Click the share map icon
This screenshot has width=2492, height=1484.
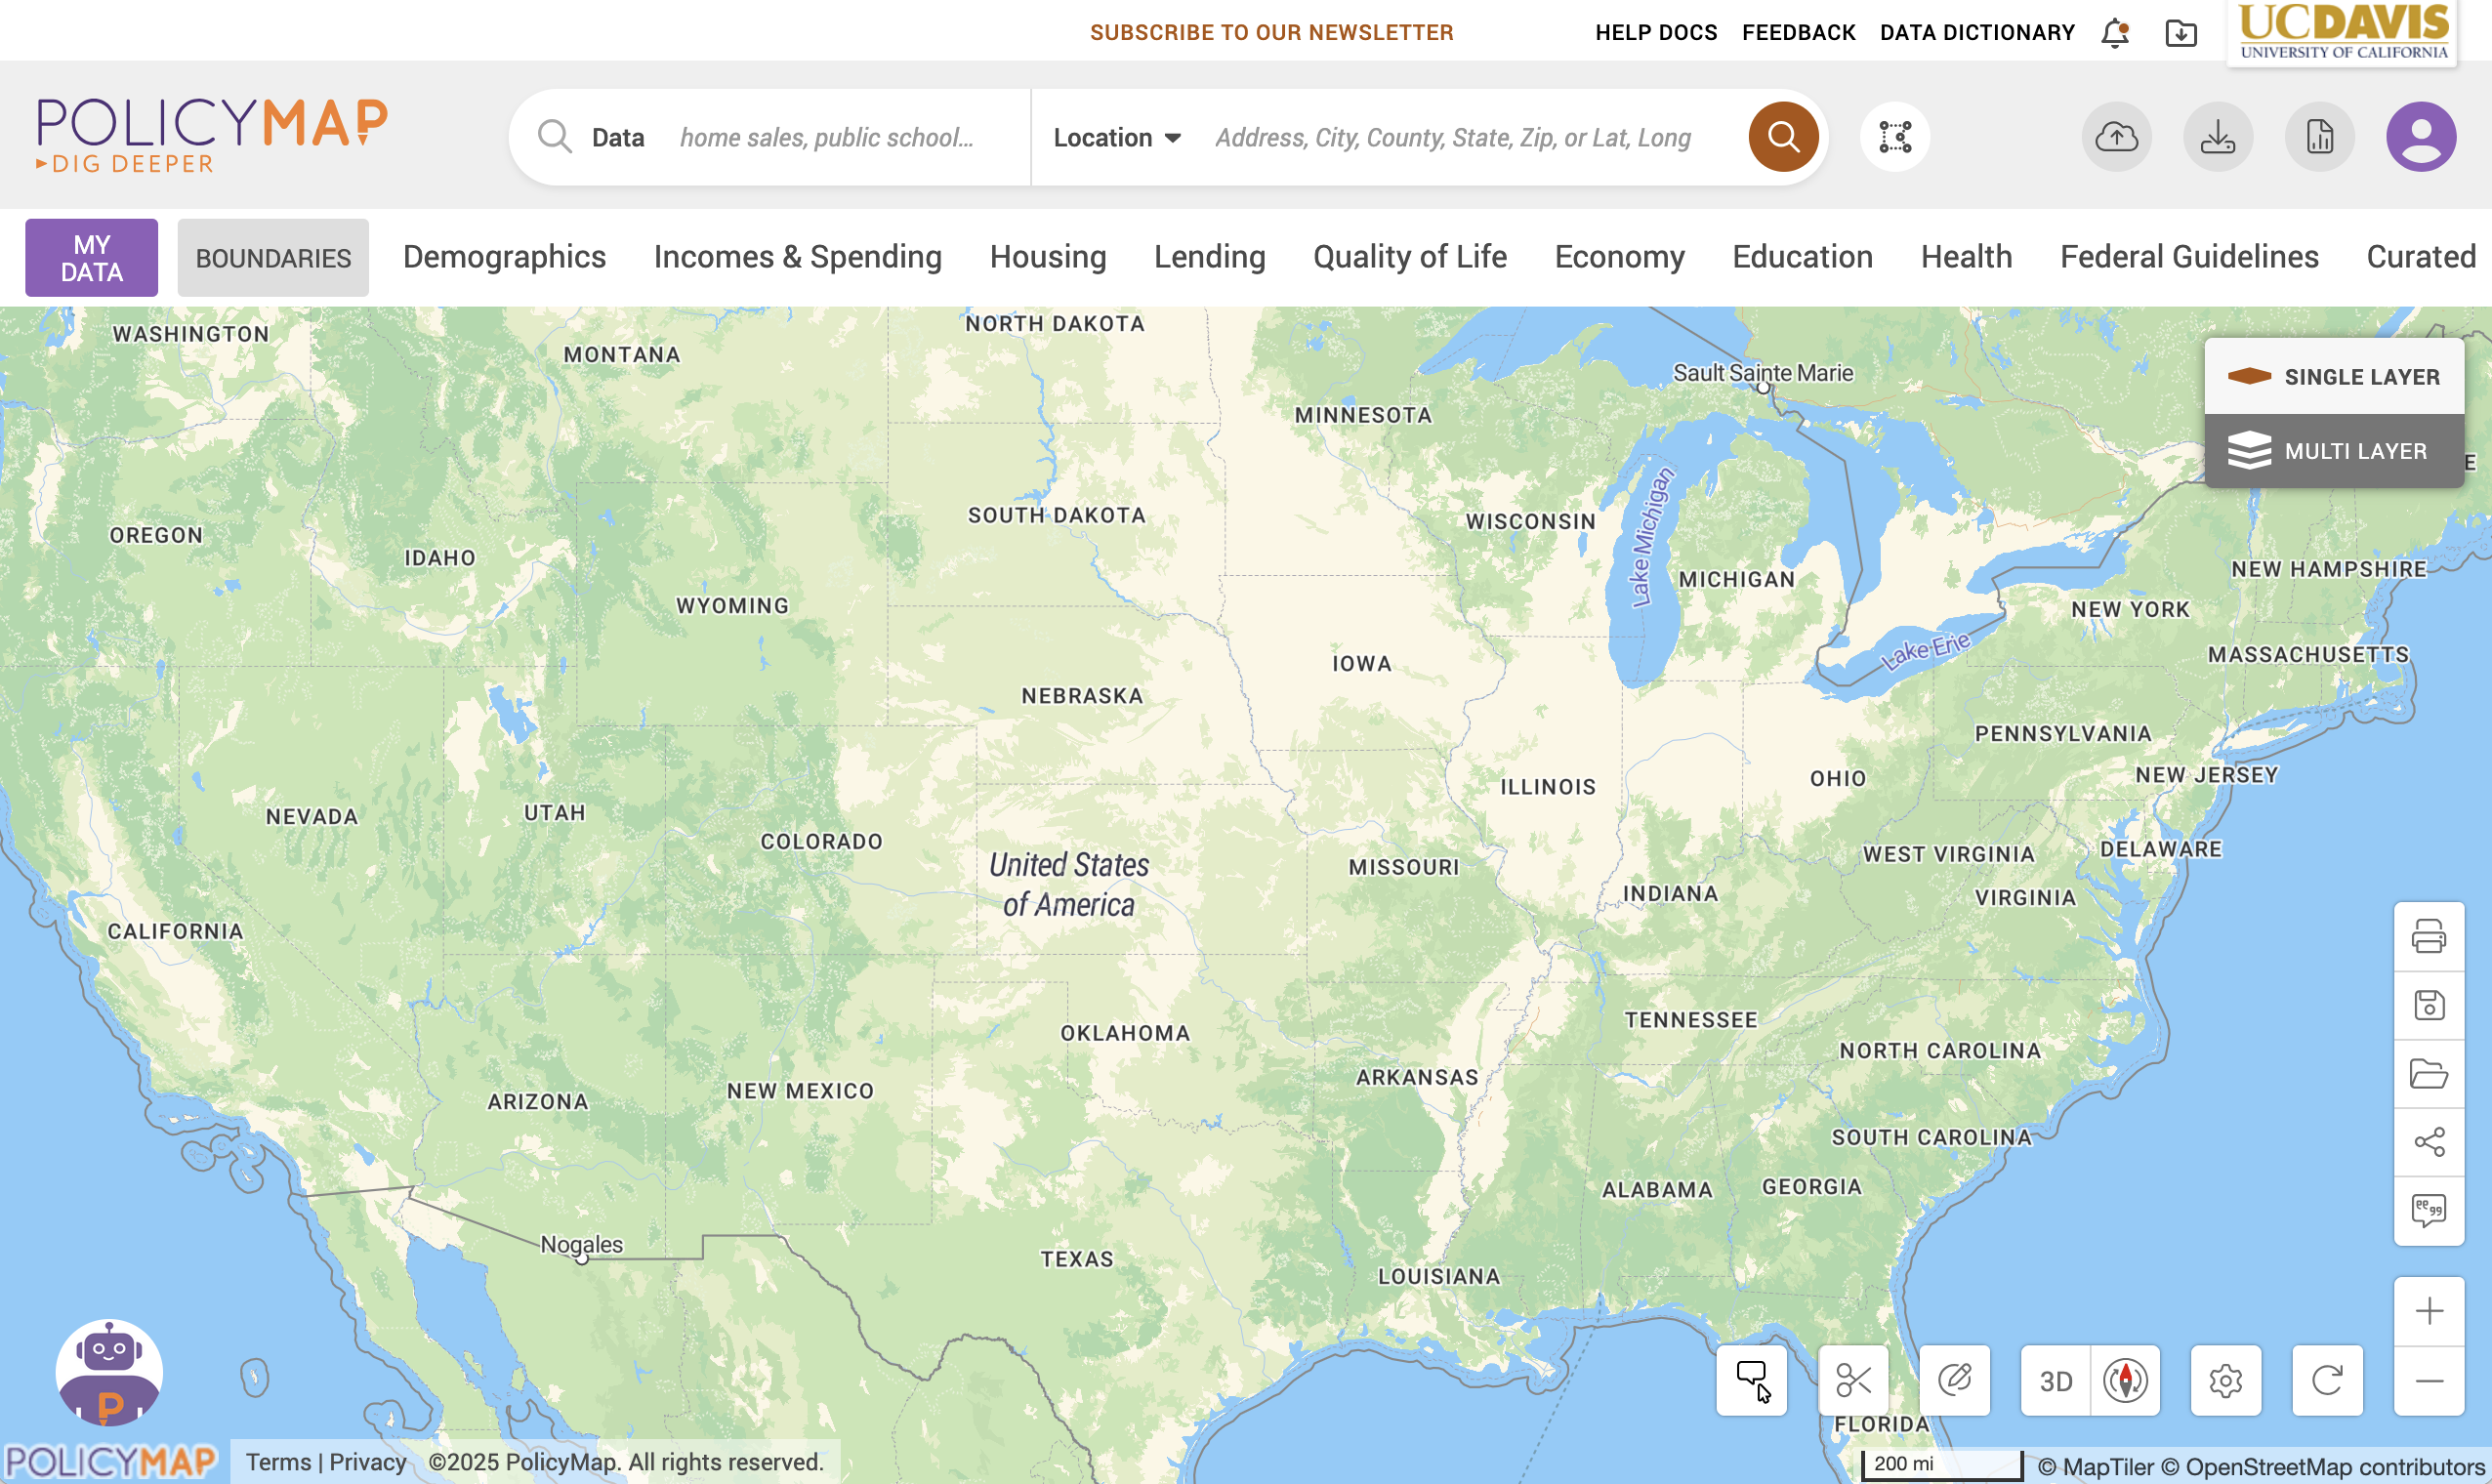tap(2429, 1142)
